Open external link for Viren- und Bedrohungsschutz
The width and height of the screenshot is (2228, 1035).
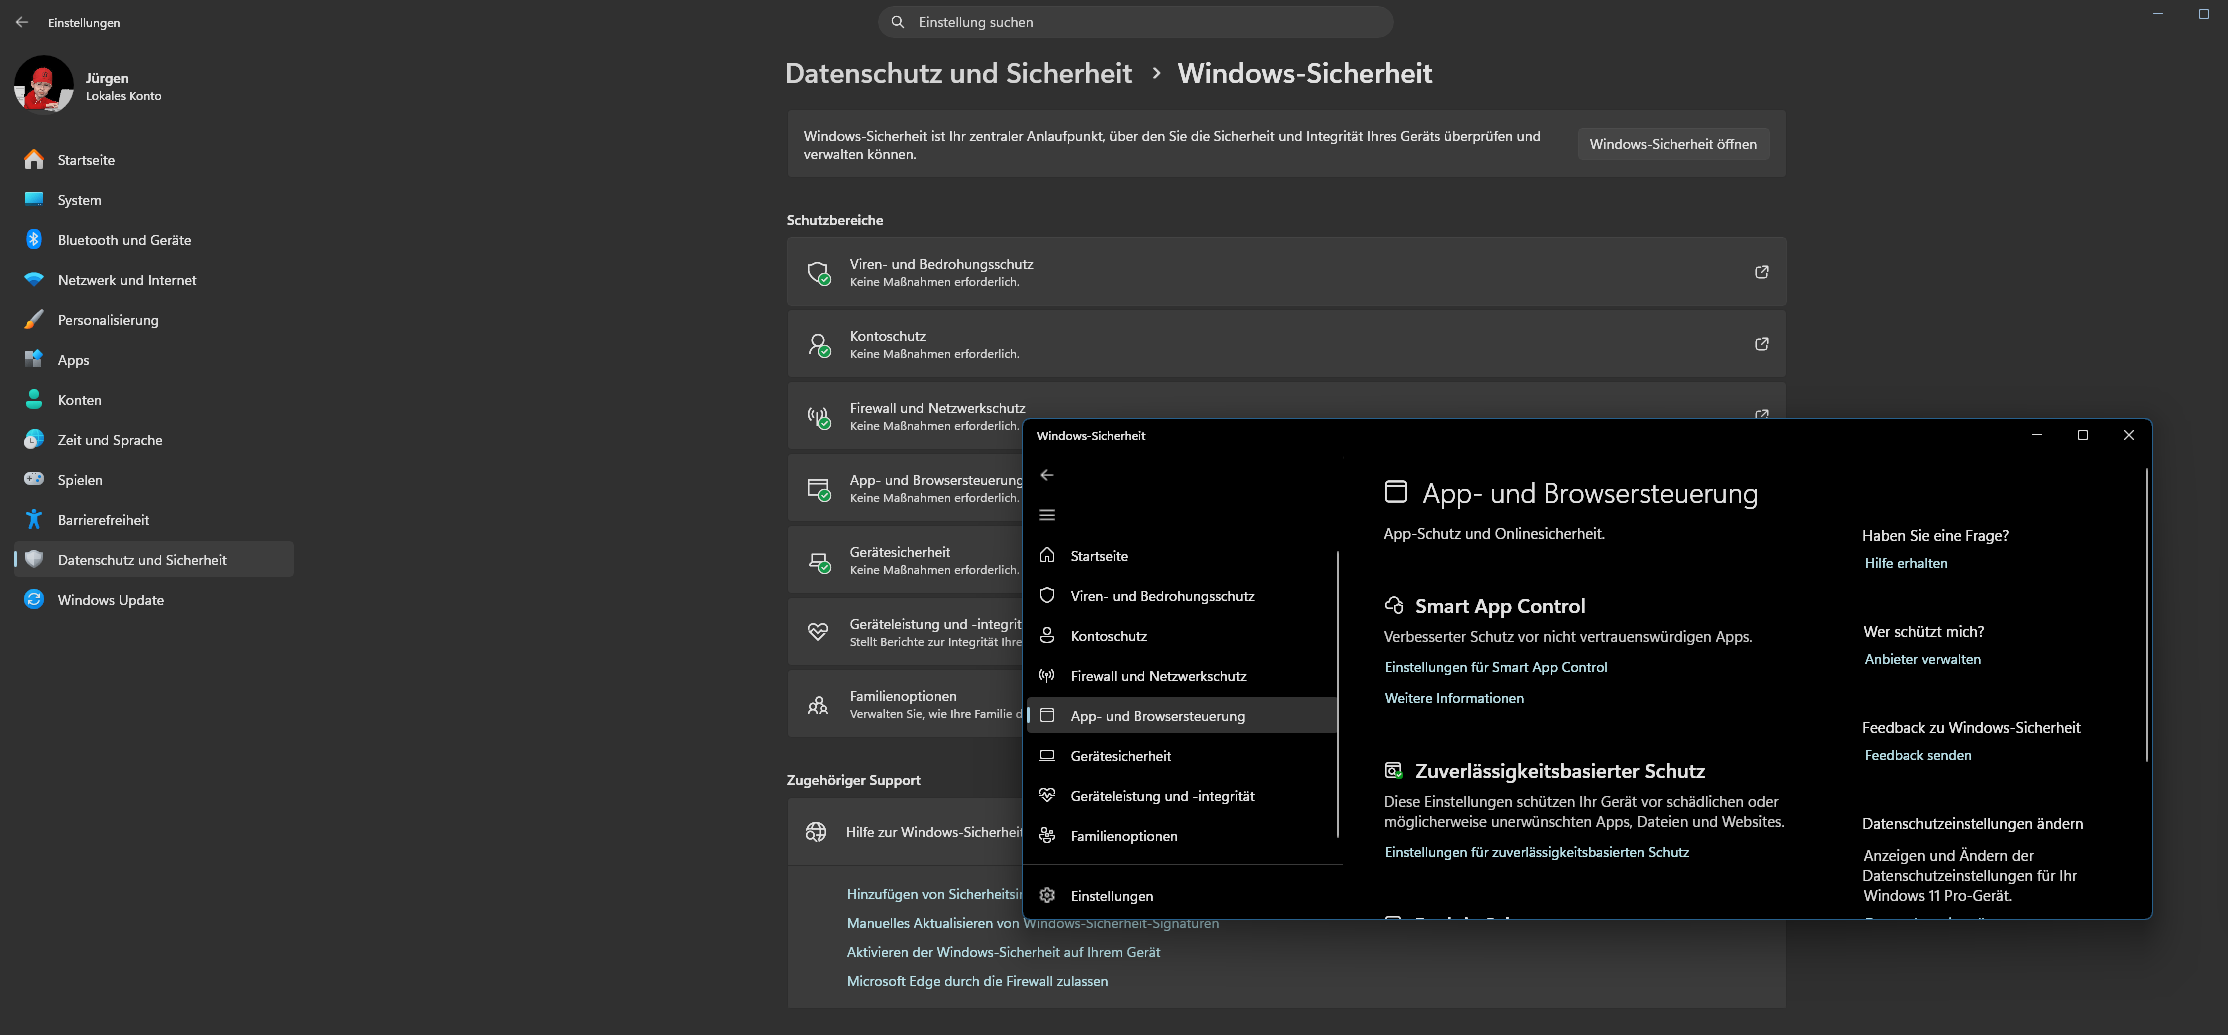(1761, 272)
